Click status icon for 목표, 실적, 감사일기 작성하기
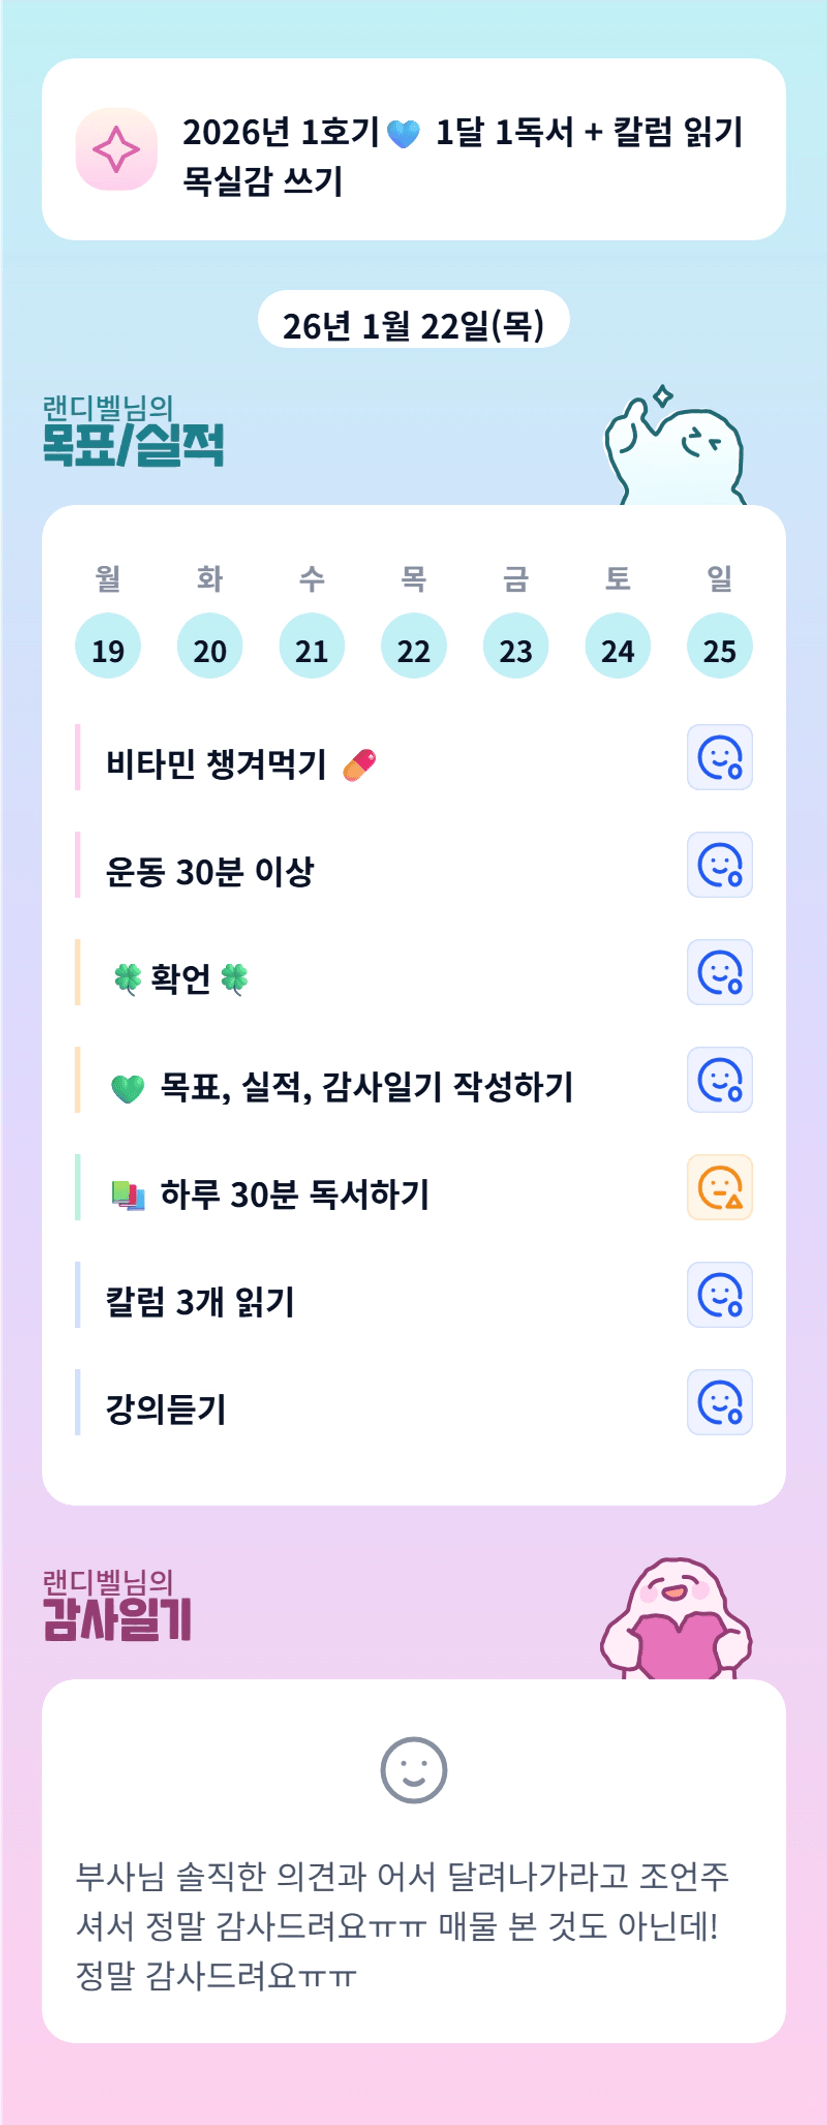This screenshot has width=827, height=2125. (x=719, y=1080)
